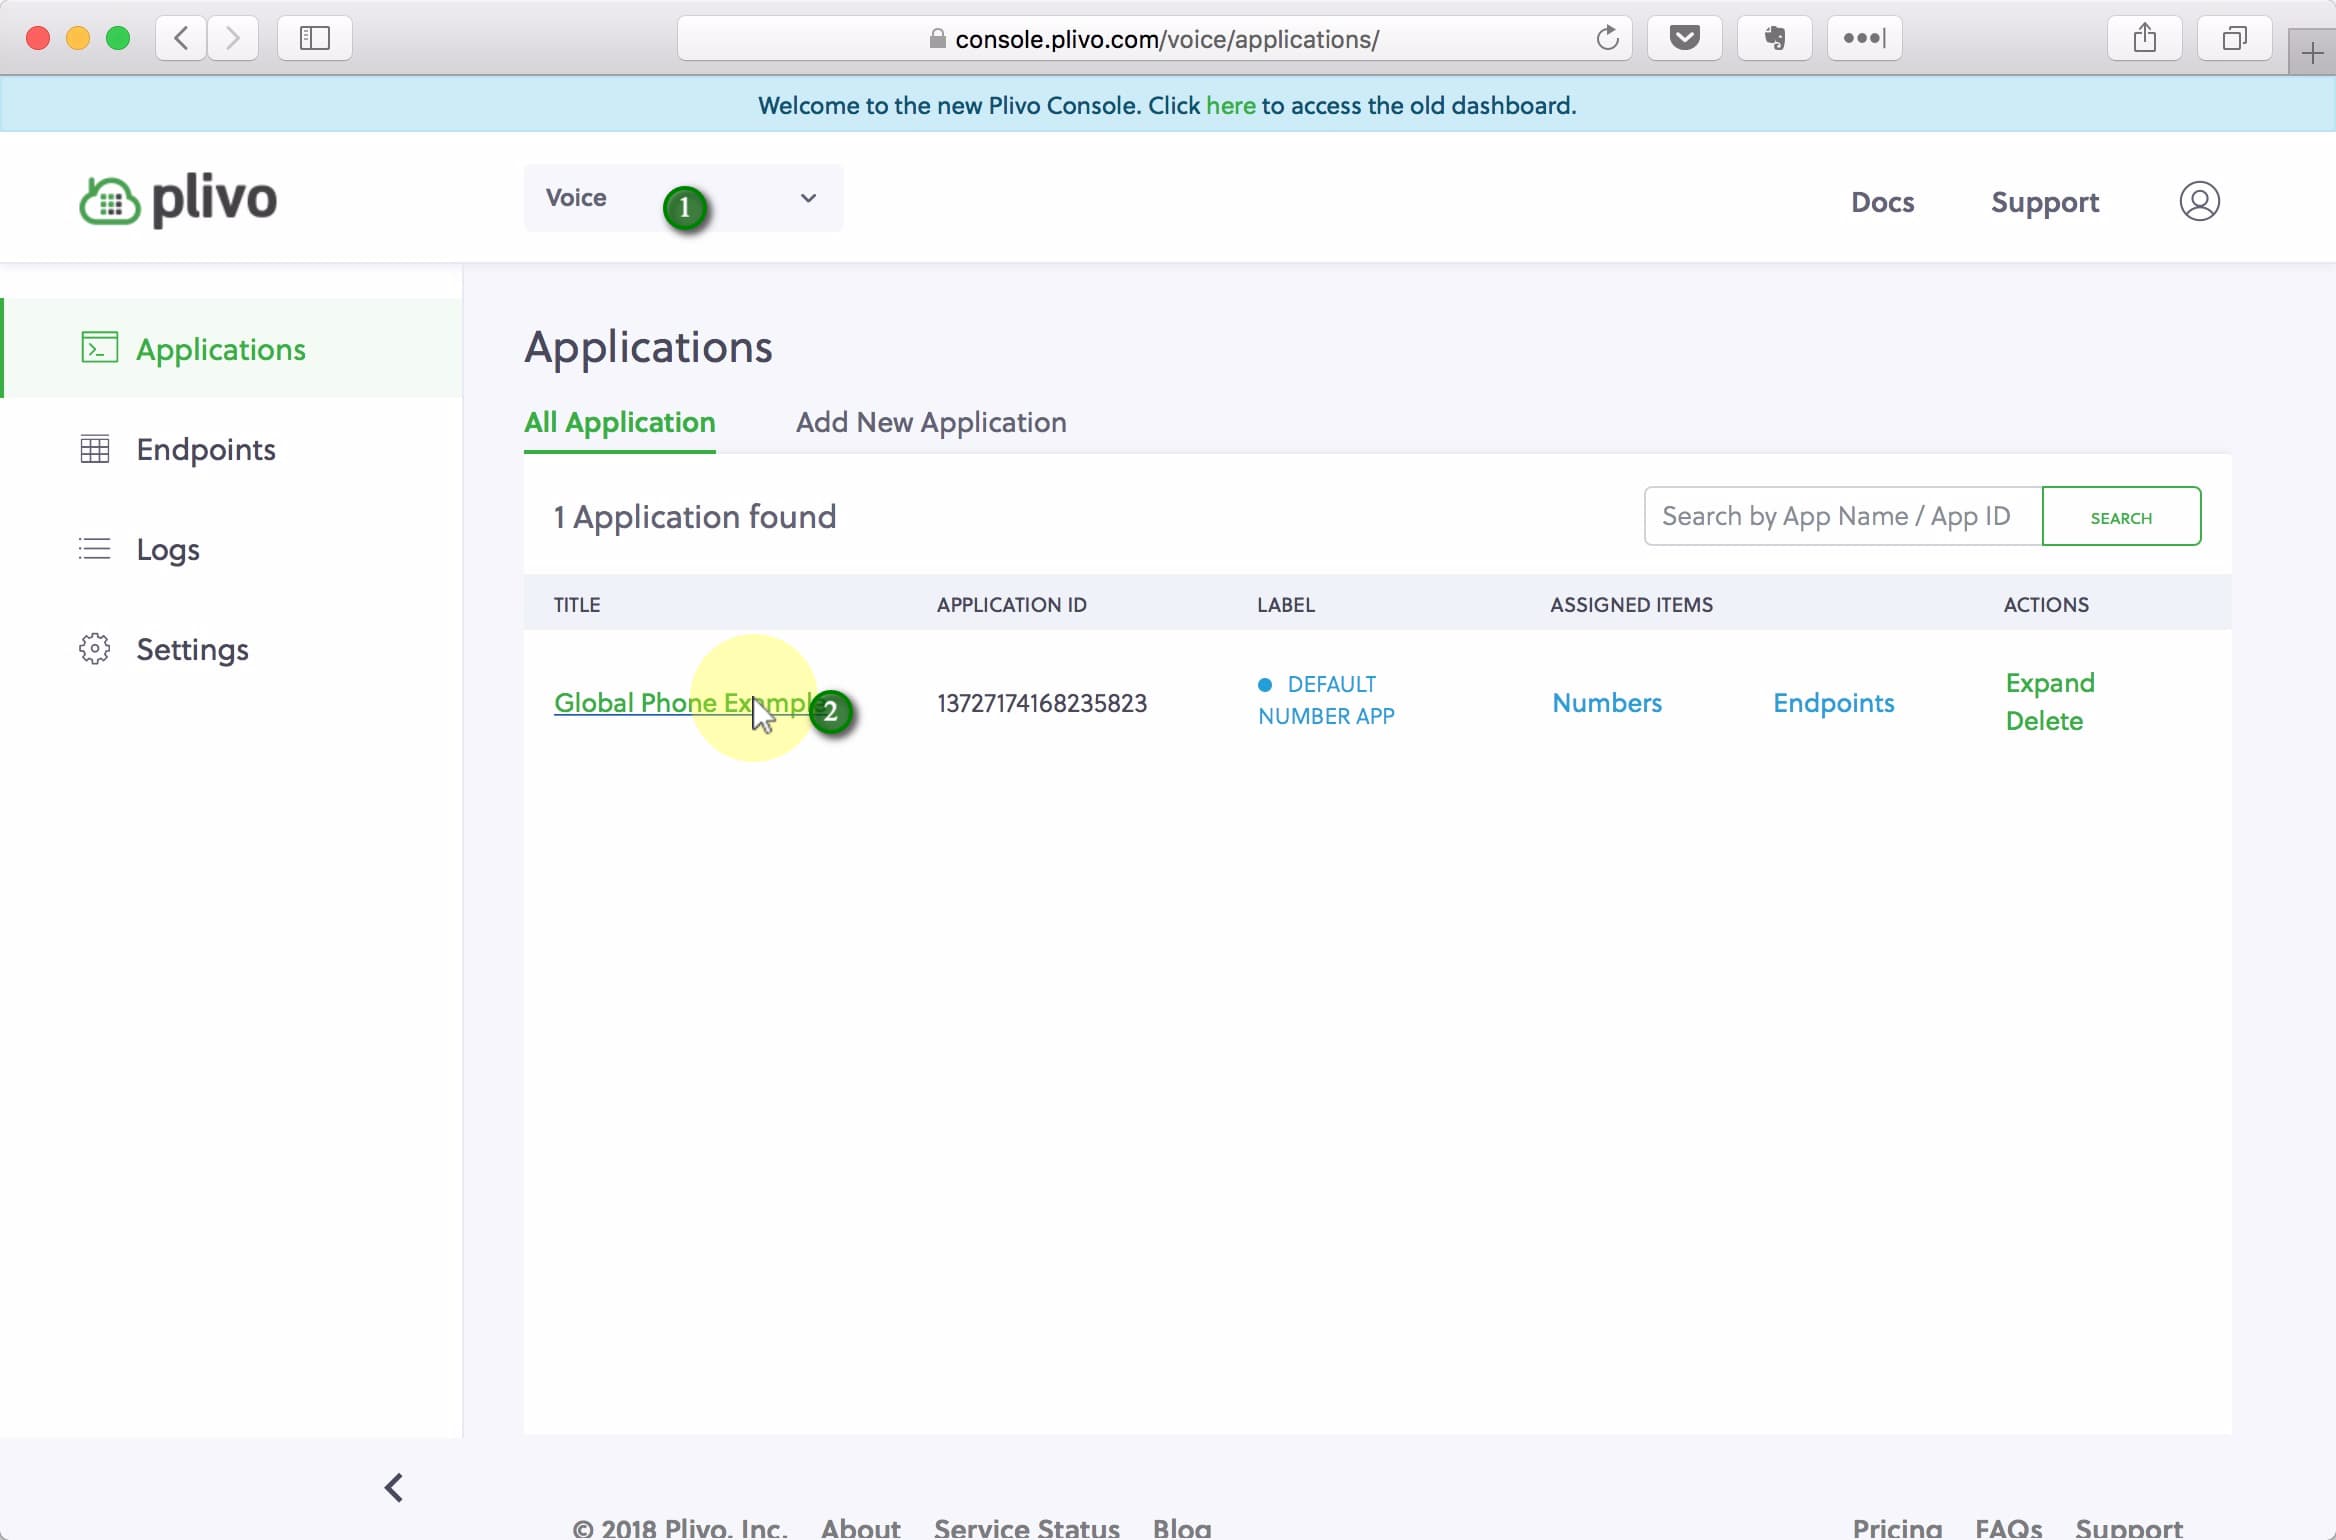Click the Firefox bookmark star icon
This screenshot has width=2336, height=1540.
point(1685,38)
